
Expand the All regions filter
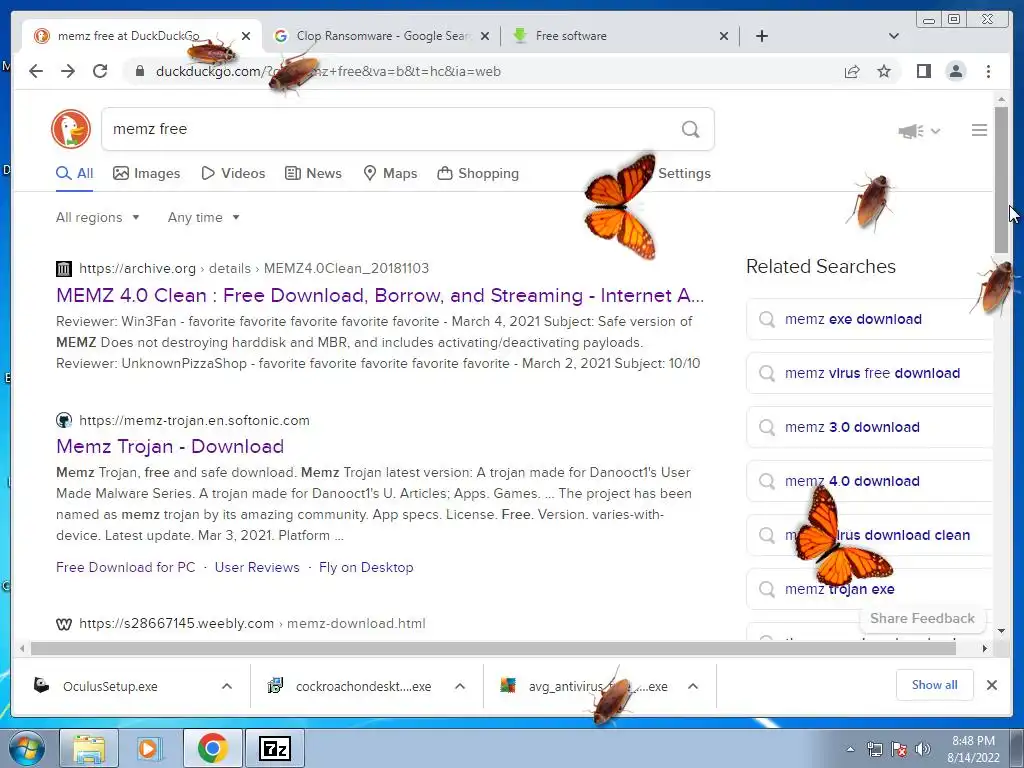[x=97, y=217]
